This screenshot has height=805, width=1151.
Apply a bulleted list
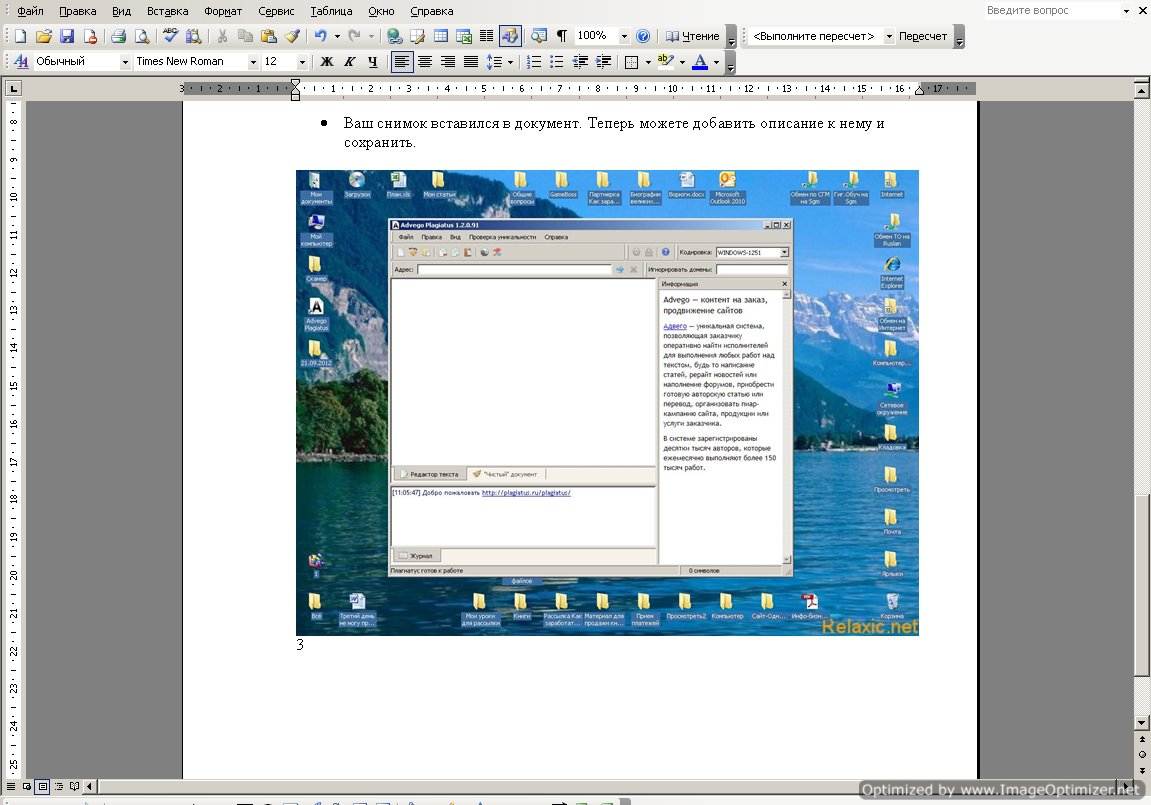pyautogui.click(x=557, y=62)
